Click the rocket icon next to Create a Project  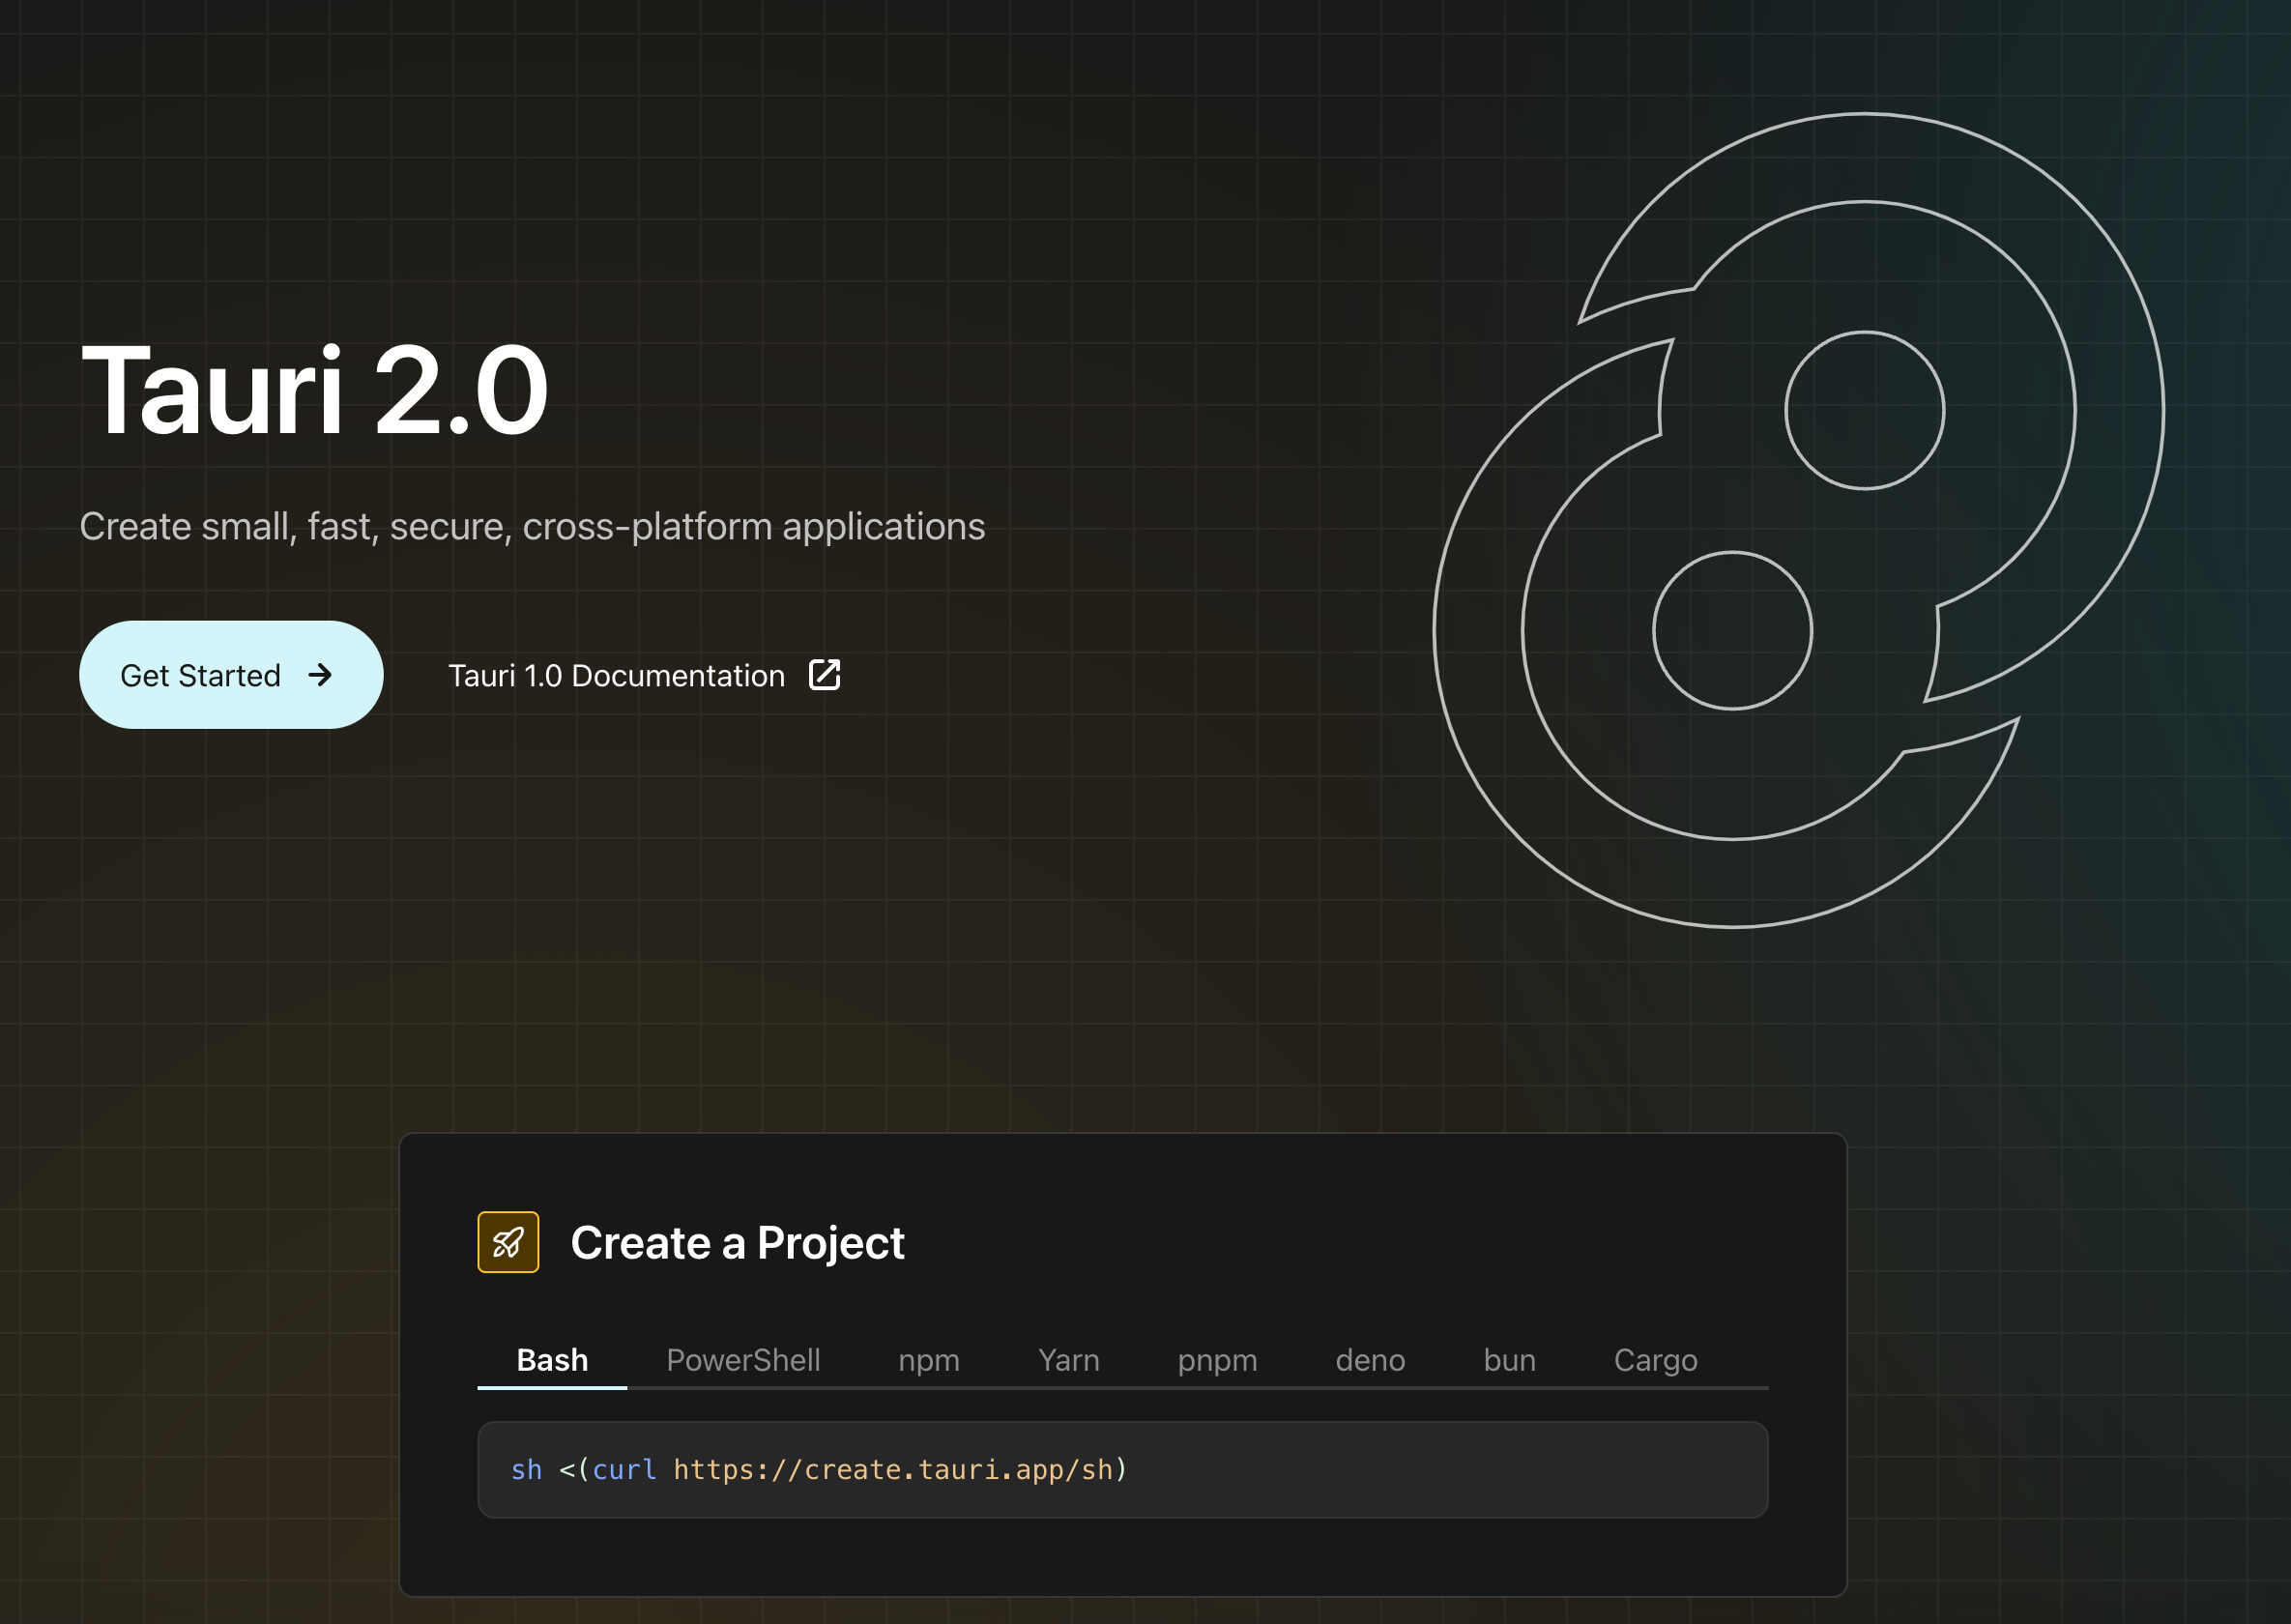(508, 1242)
